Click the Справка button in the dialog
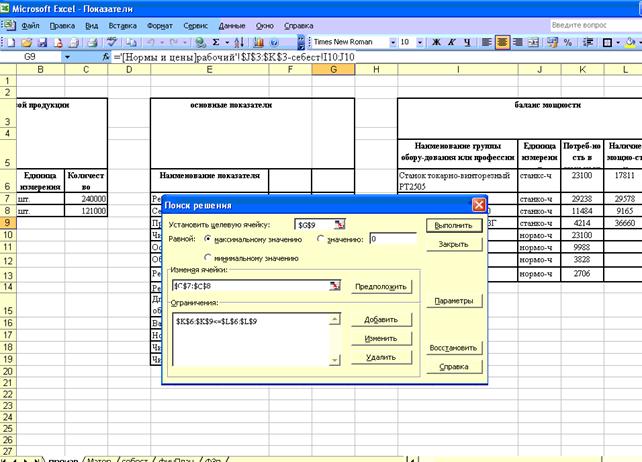 [x=454, y=367]
